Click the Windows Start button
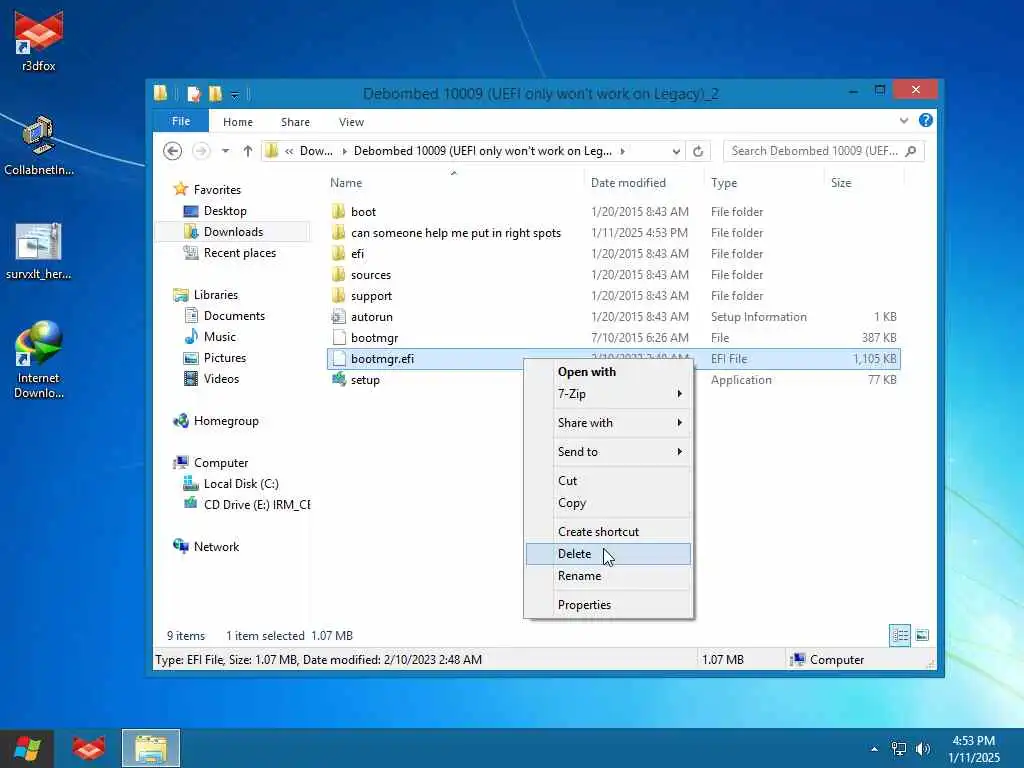The height and width of the screenshot is (768, 1024). click(26, 748)
